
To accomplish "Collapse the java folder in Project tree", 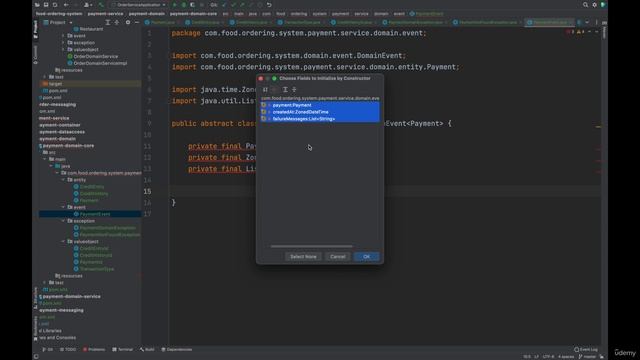I will 51,166.
